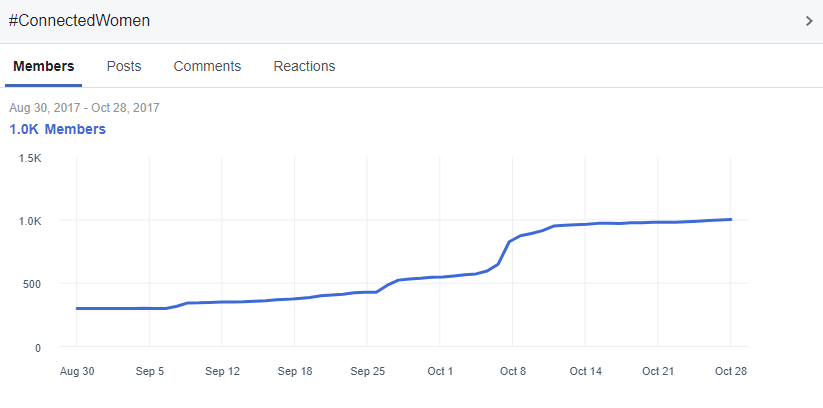Expand the #ConnectedWomen chevron arrow
The width and height of the screenshot is (823, 408).
coord(809,21)
